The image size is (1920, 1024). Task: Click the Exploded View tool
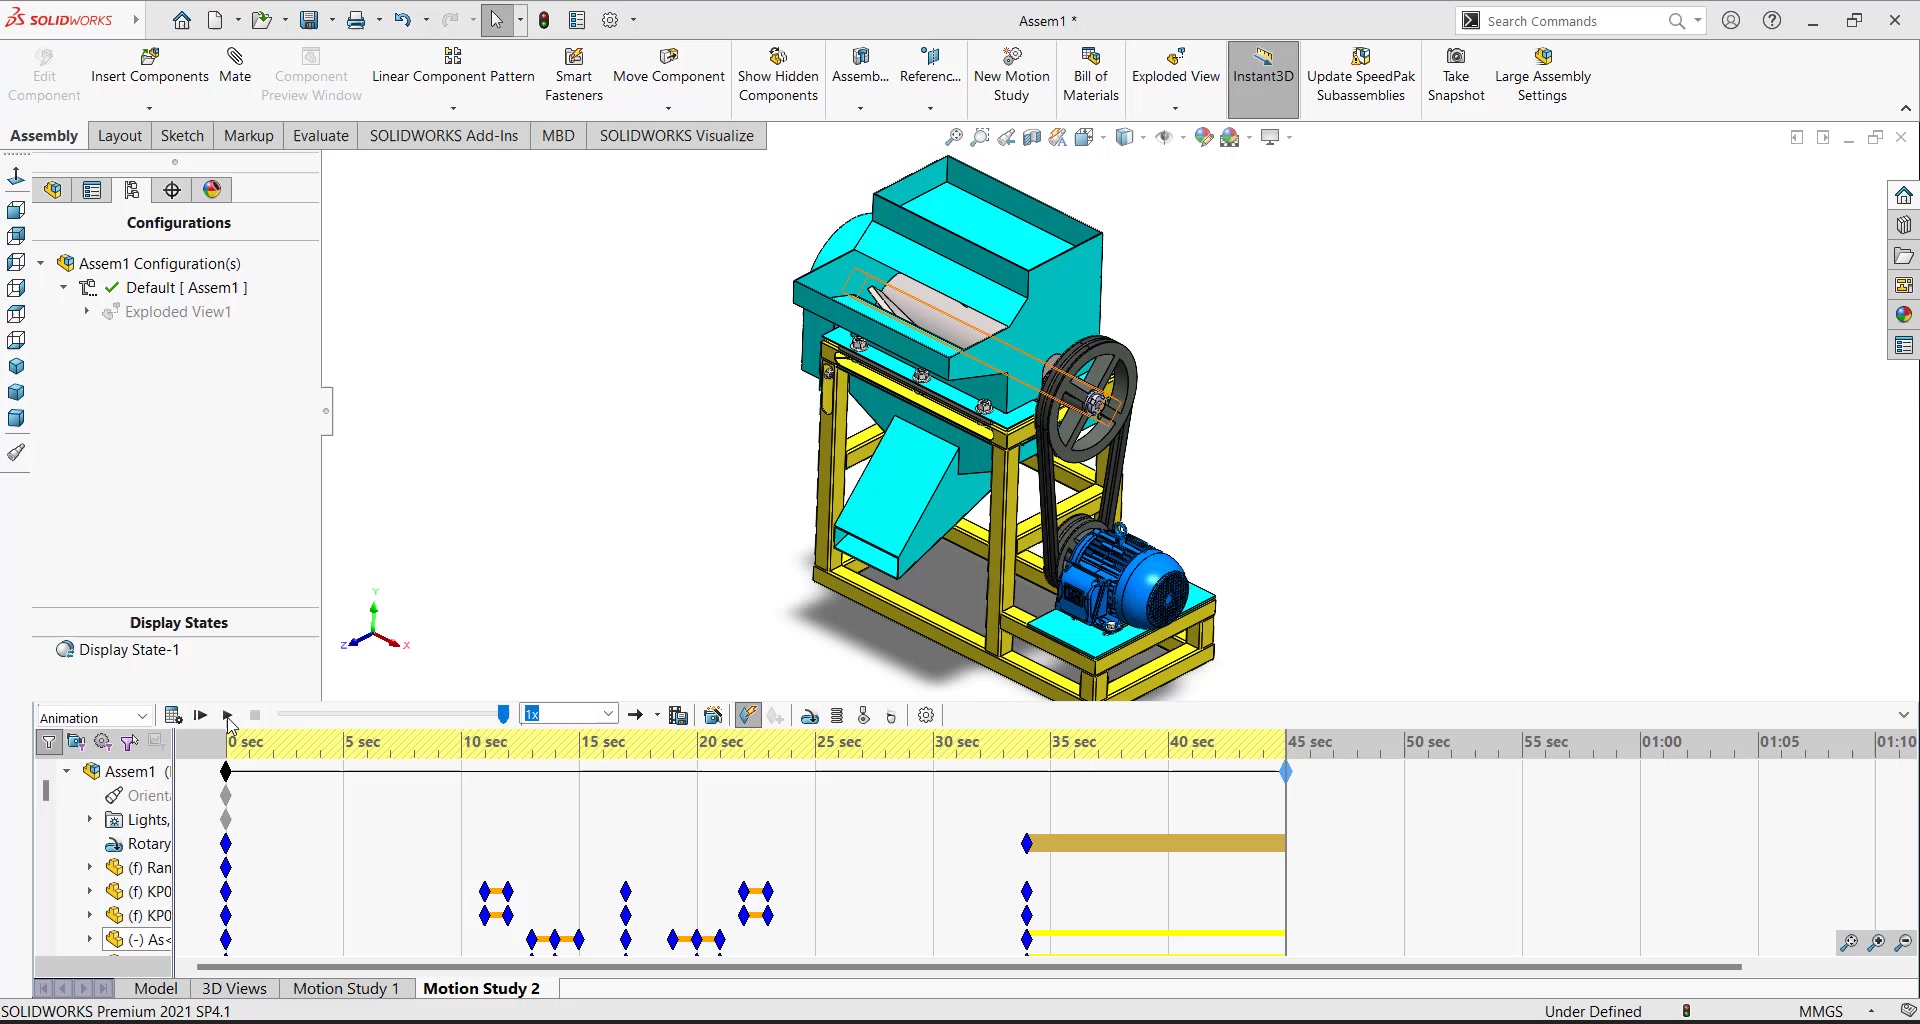pyautogui.click(x=1175, y=65)
